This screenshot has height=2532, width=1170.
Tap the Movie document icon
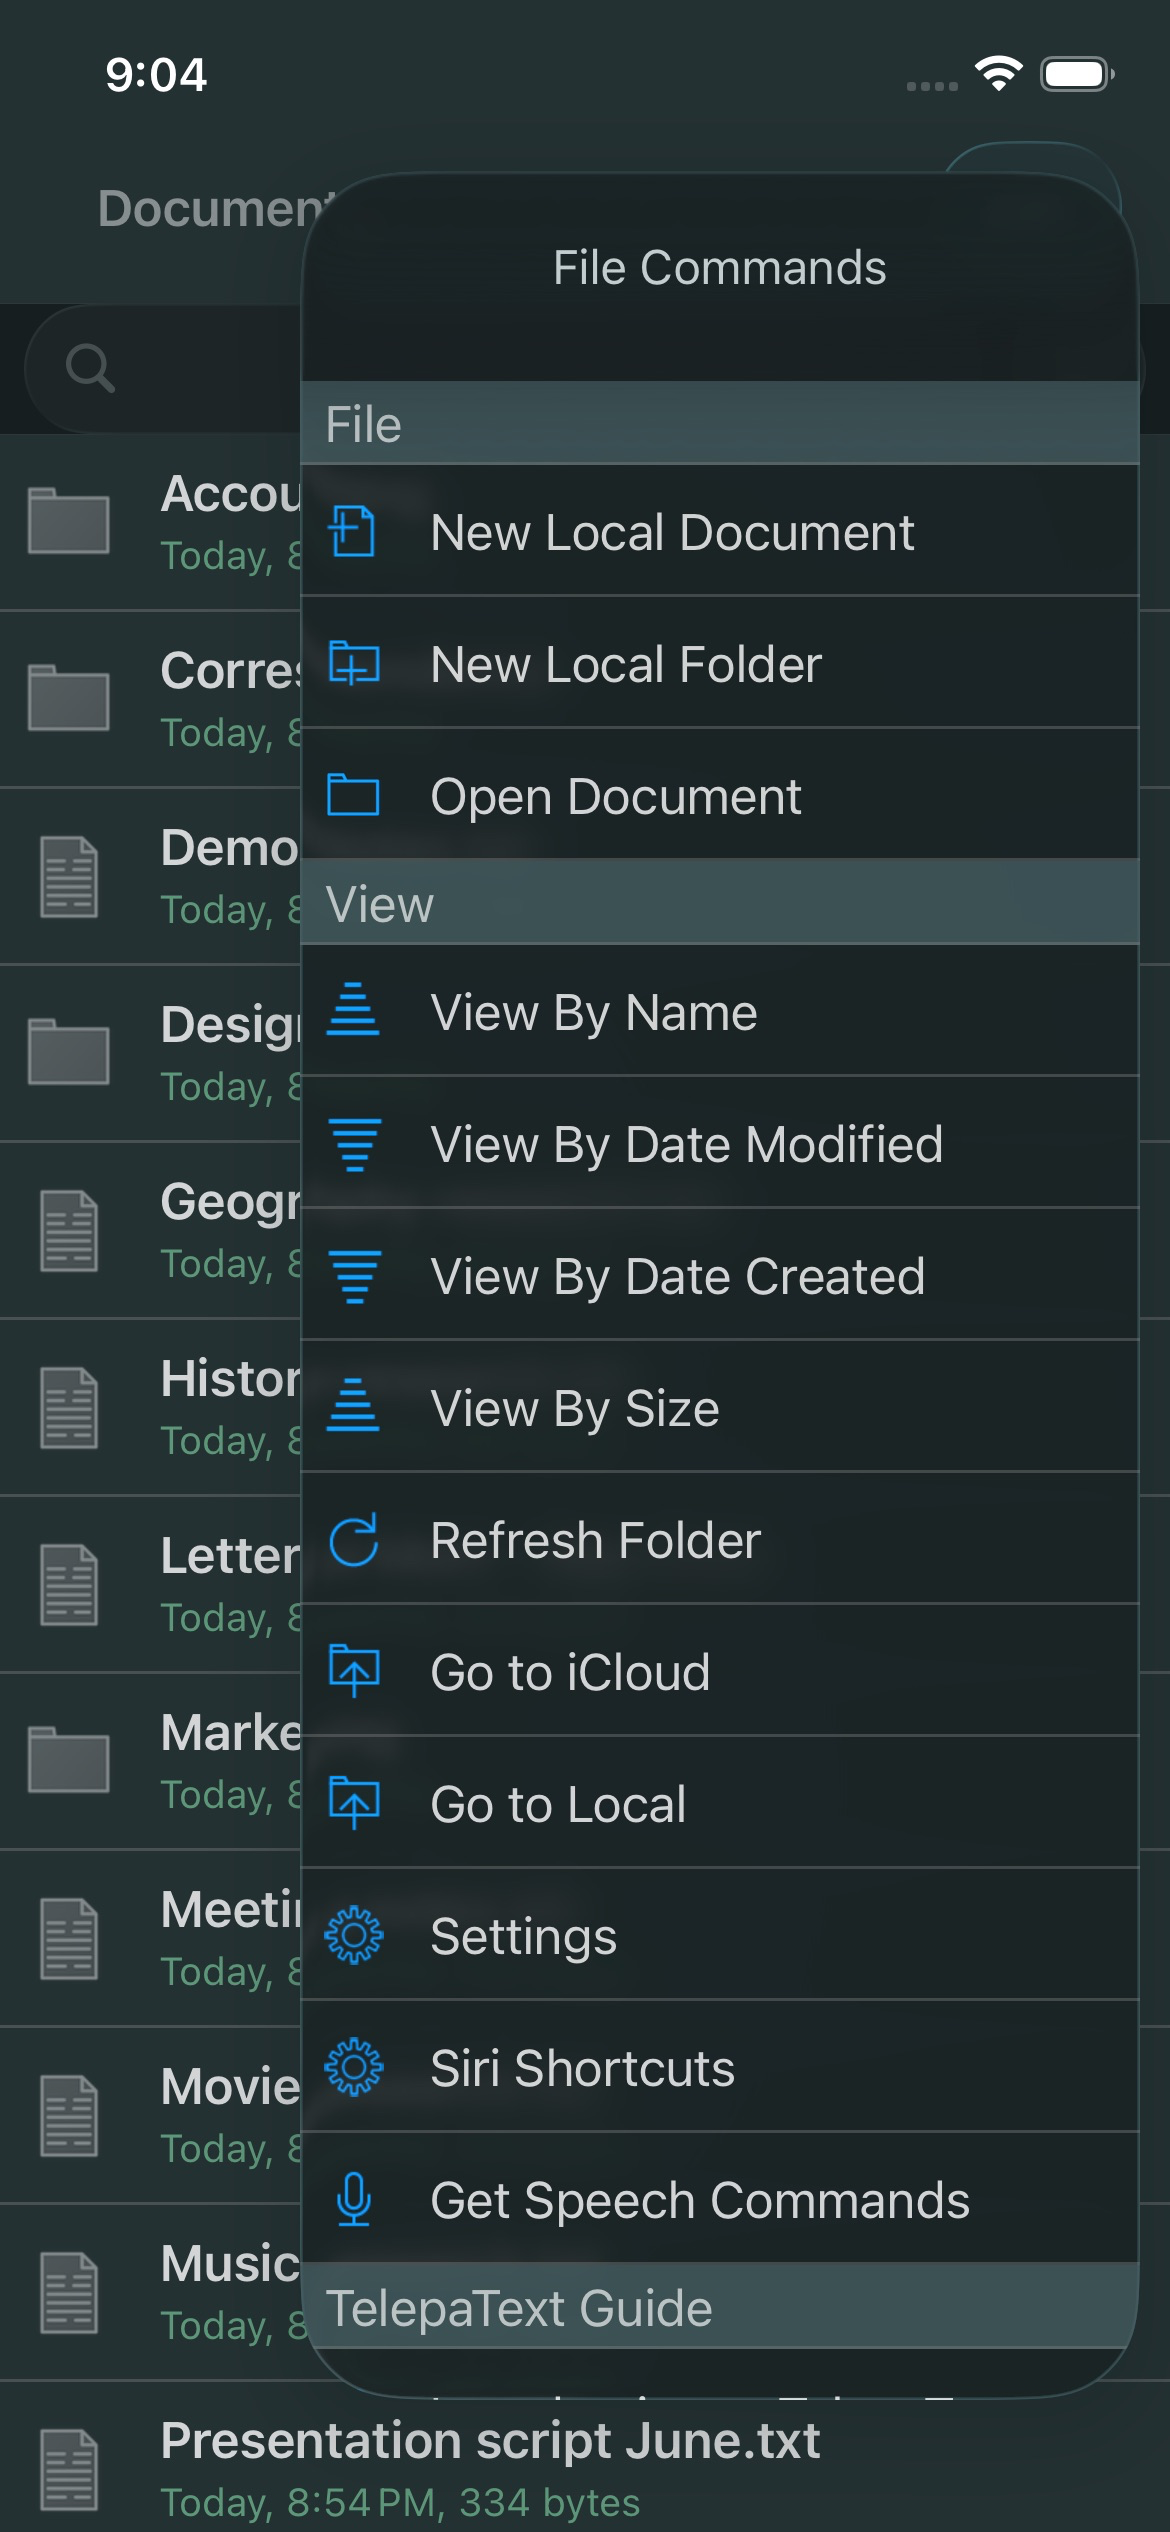pos(68,2115)
